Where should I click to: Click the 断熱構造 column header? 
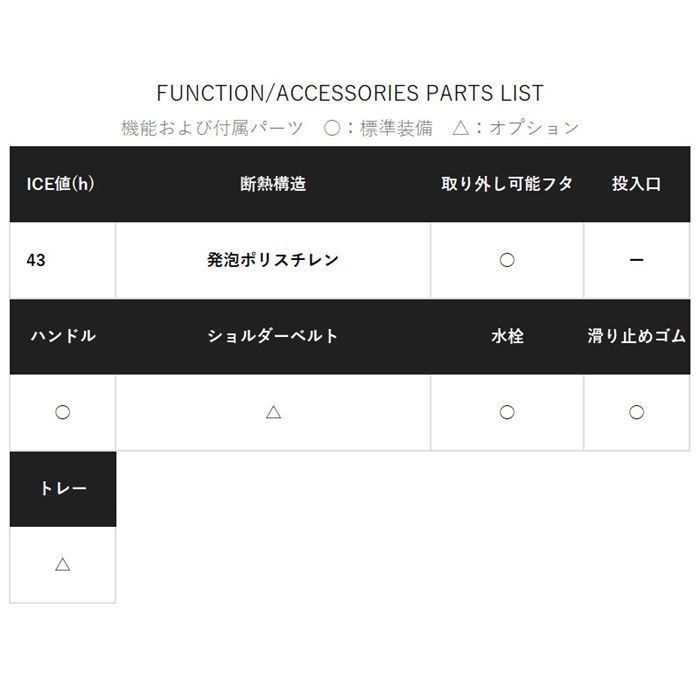(273, 184)
